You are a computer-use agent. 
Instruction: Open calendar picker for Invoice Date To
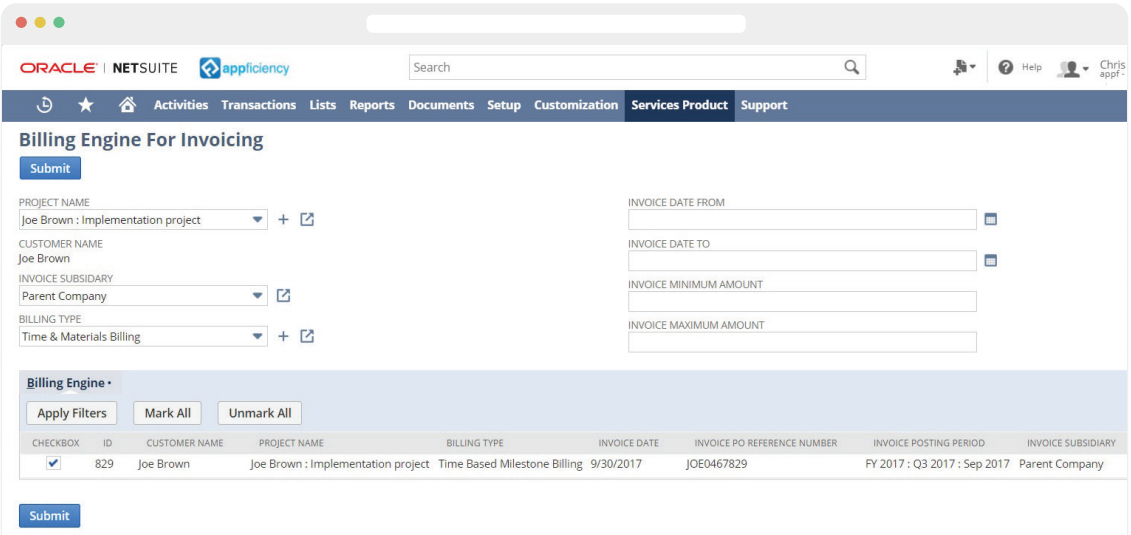click(991, 261)
